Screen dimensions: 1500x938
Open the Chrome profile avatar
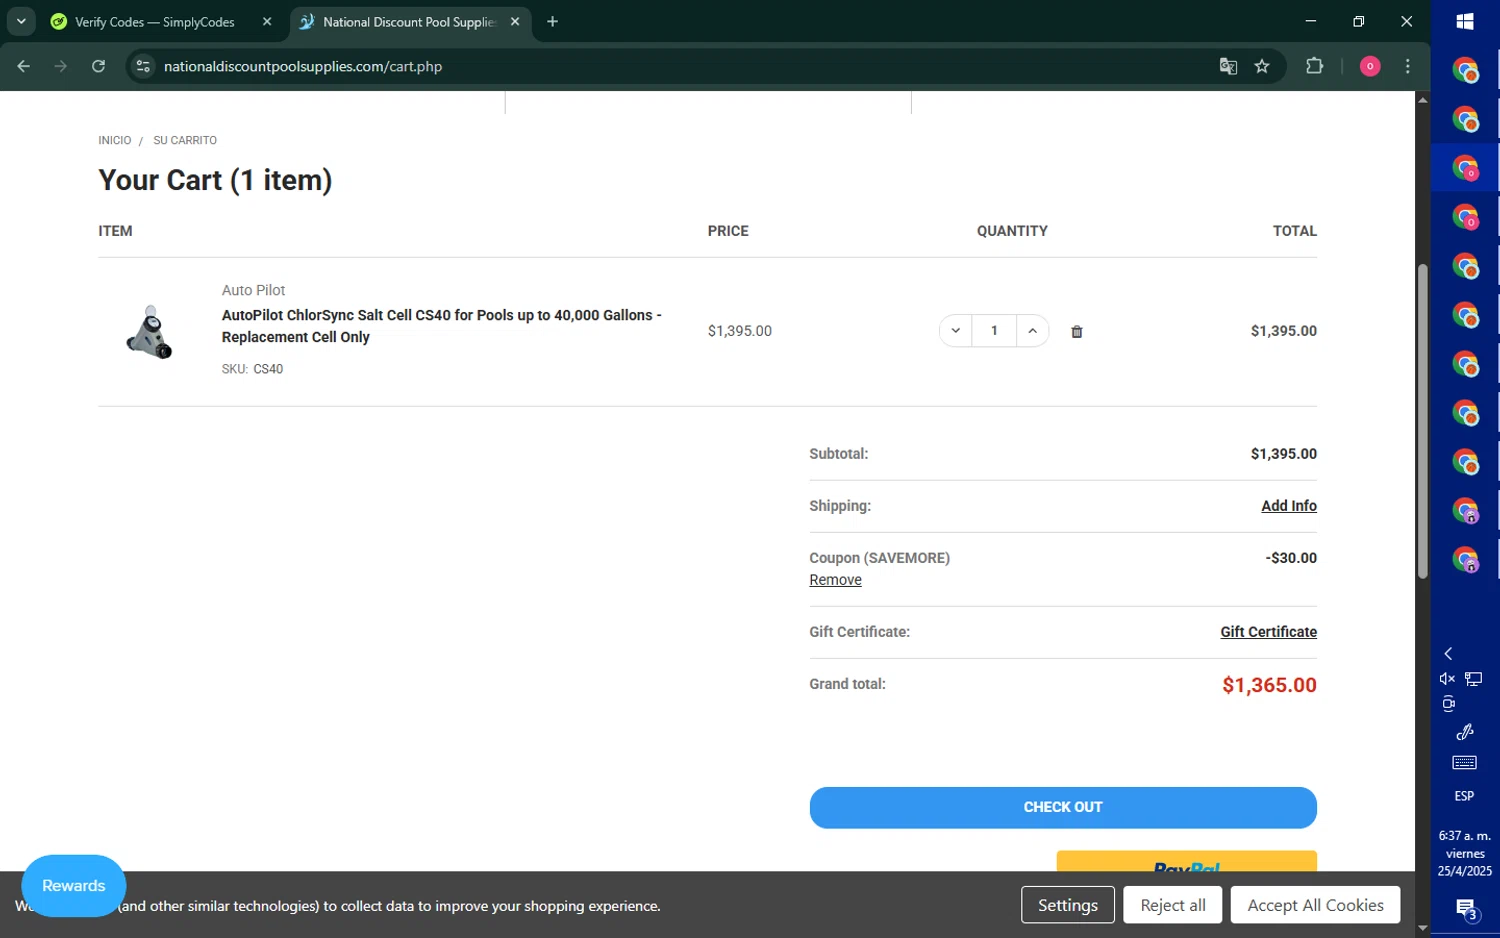click(1370, 66)
